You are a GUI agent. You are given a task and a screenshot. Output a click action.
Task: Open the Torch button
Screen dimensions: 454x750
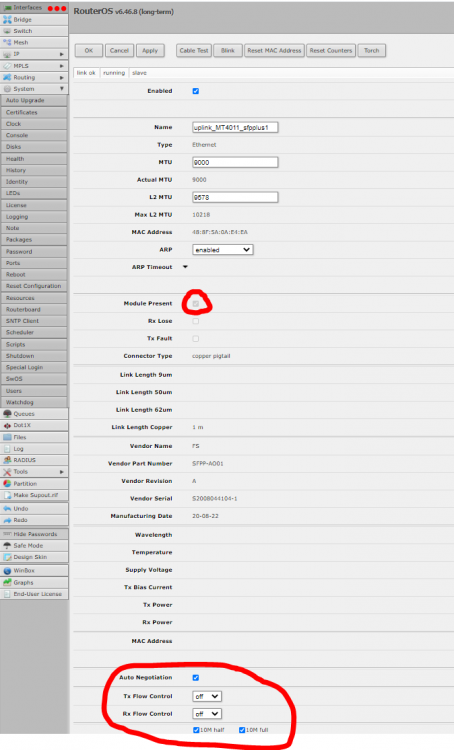pos(372,51)
